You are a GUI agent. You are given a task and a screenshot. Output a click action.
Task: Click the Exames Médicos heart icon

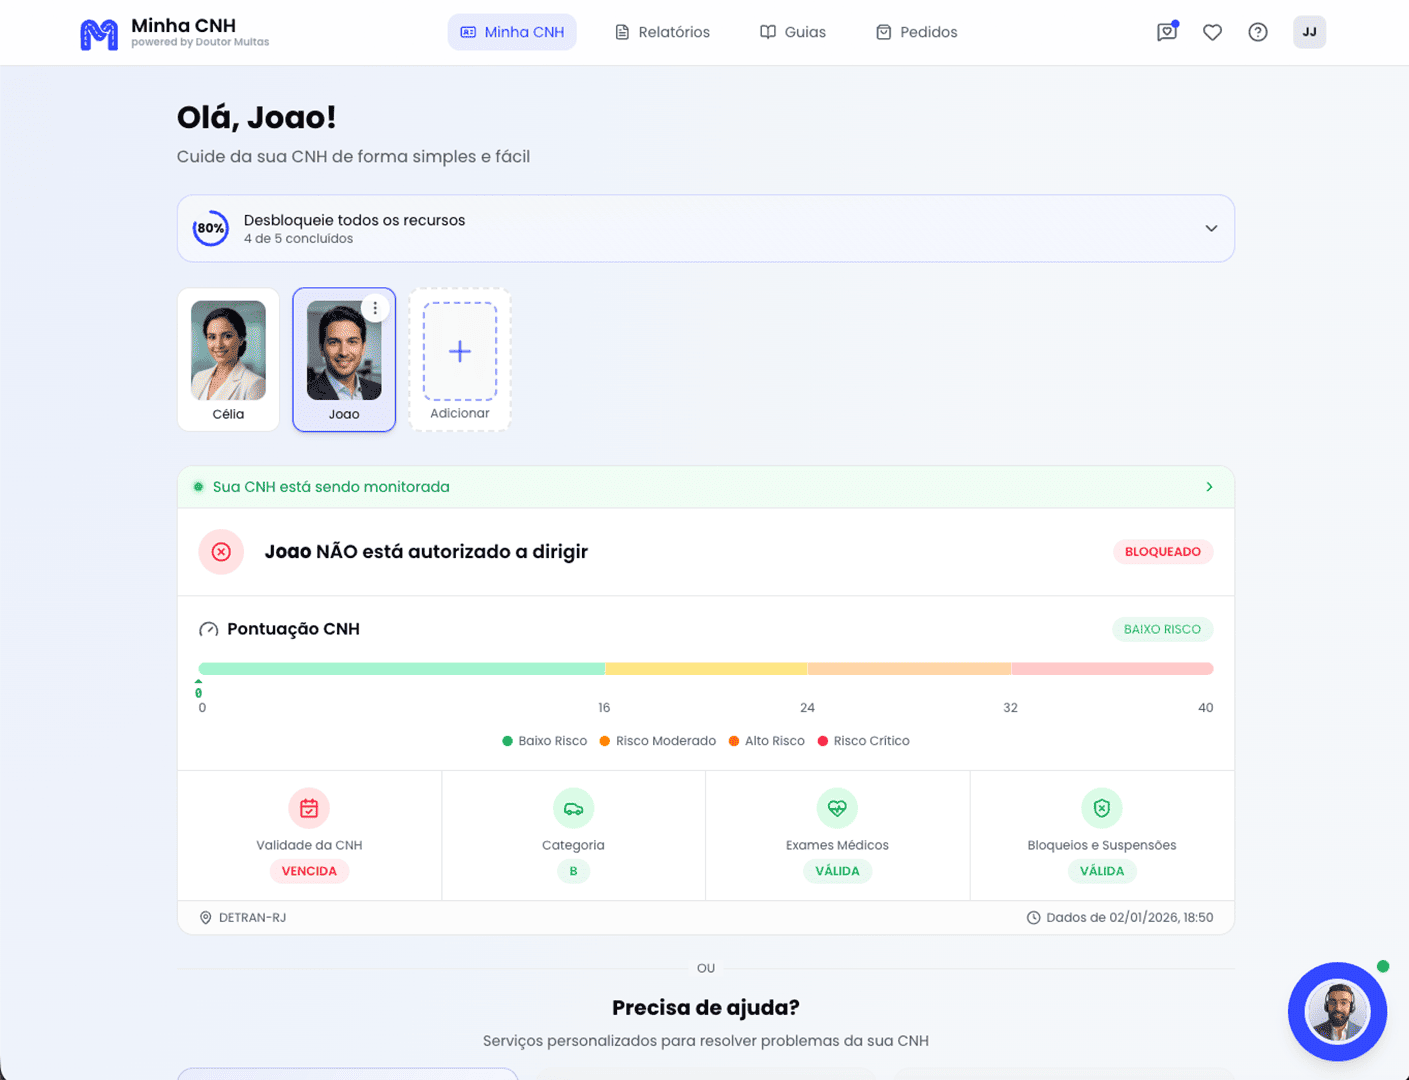point(837,808)
